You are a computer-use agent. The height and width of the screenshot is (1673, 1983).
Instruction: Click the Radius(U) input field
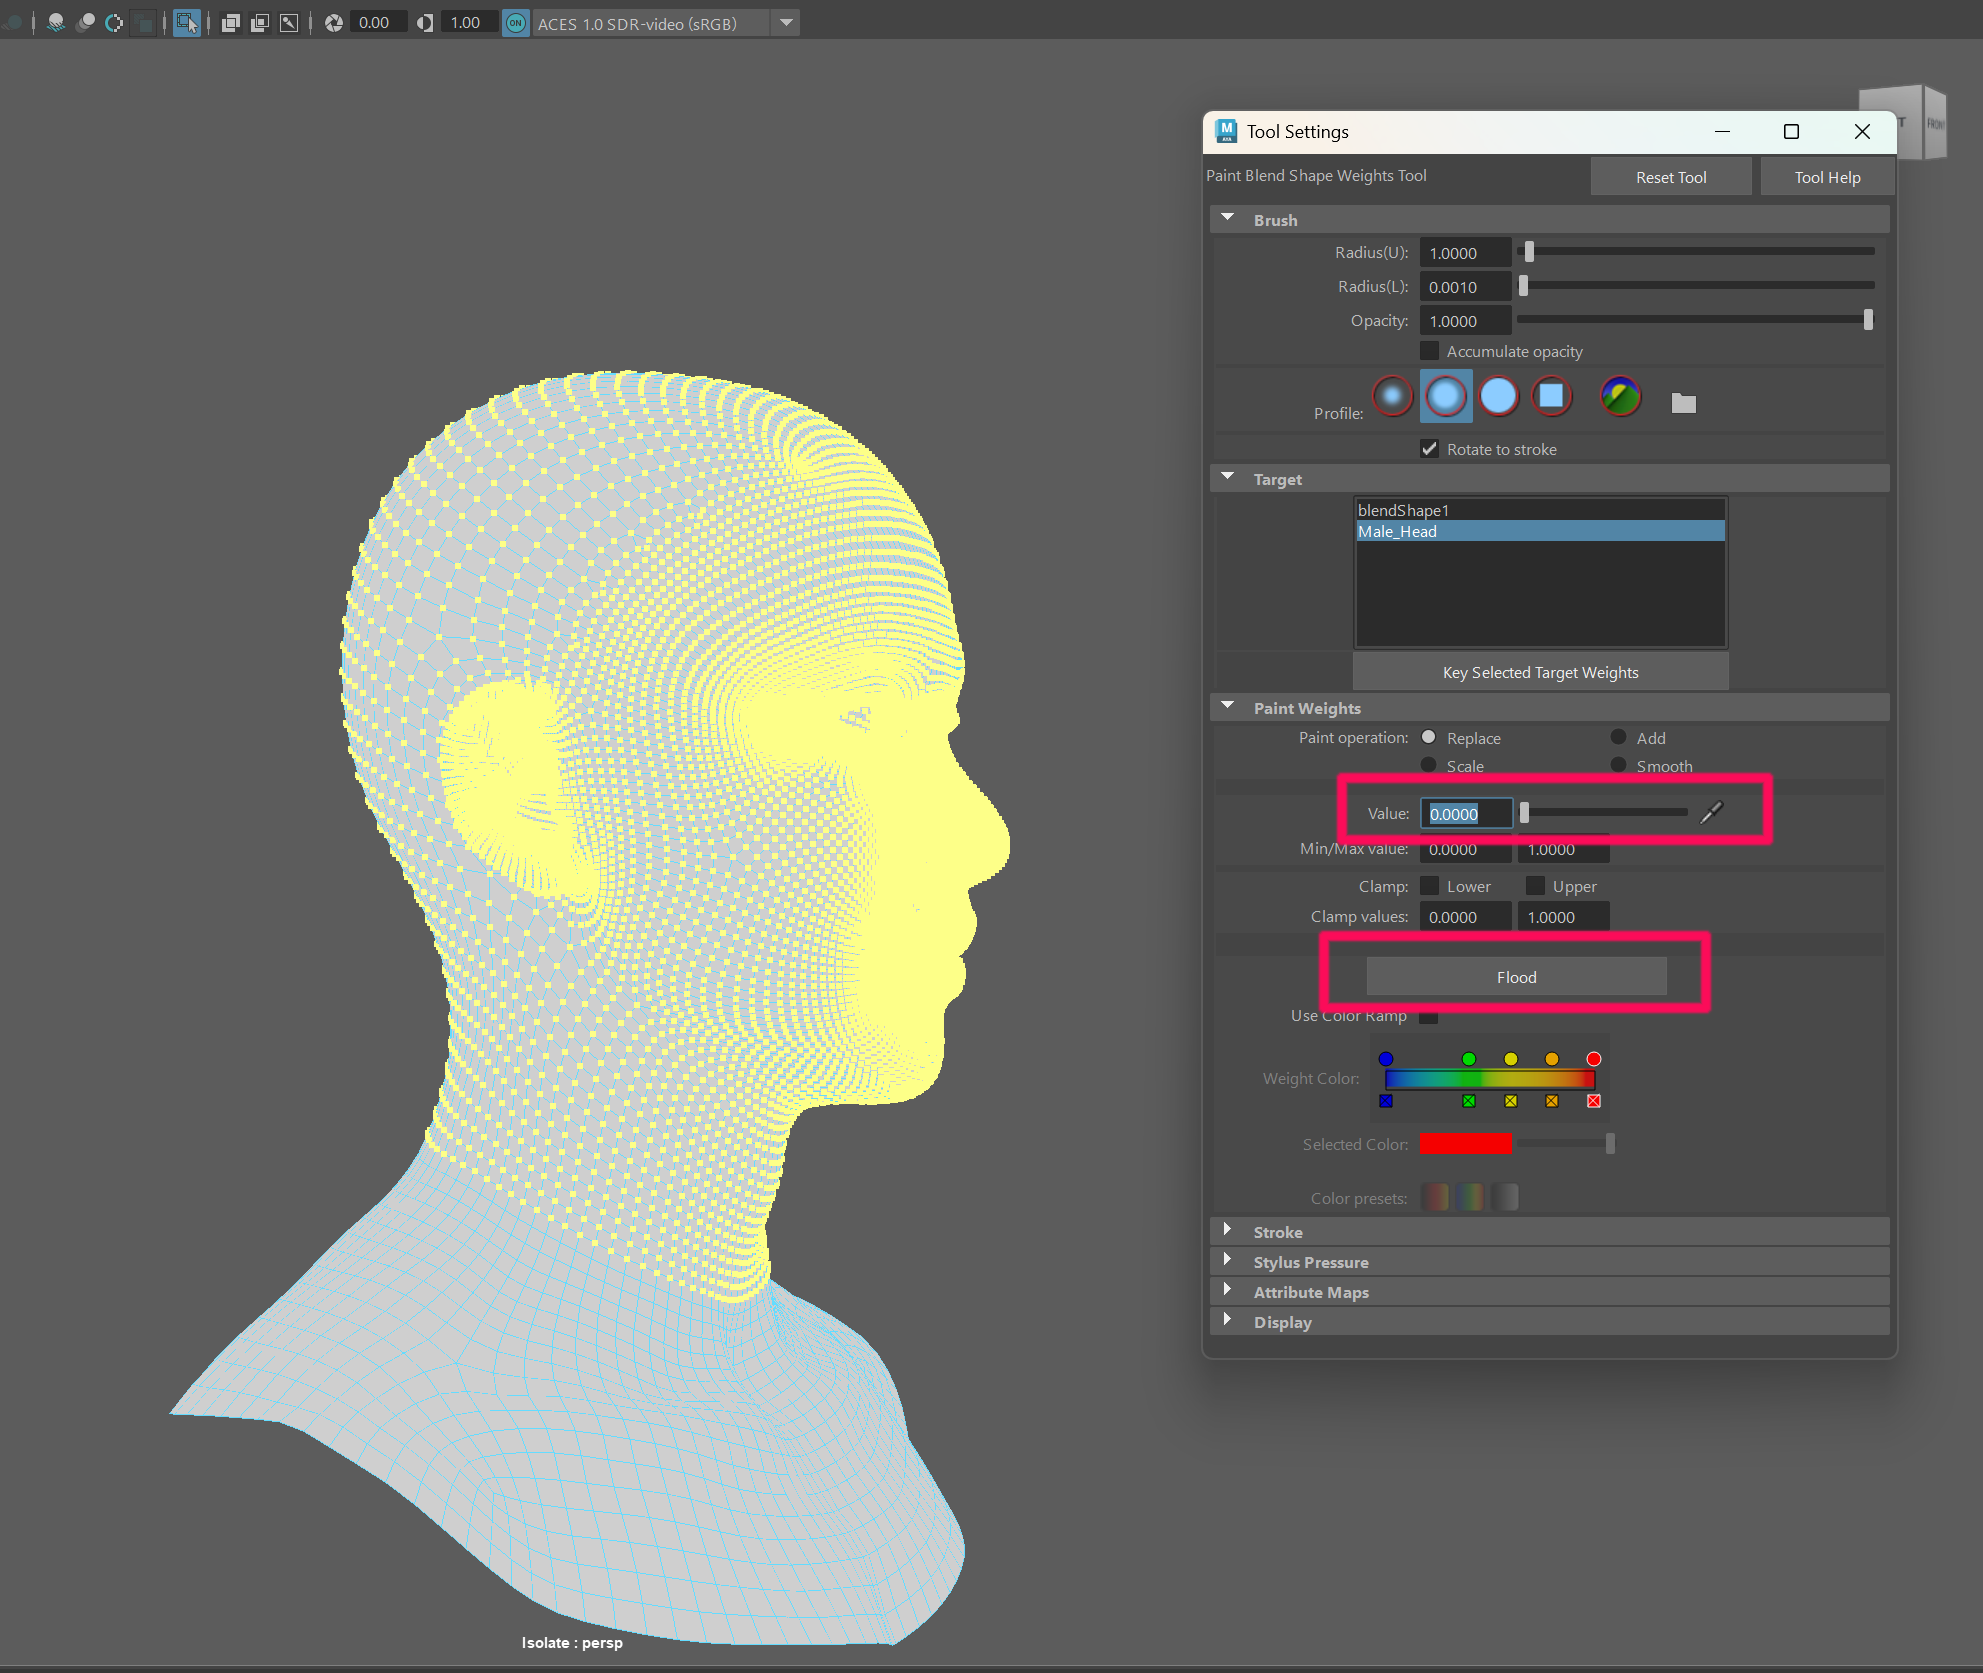point(1464,253)
